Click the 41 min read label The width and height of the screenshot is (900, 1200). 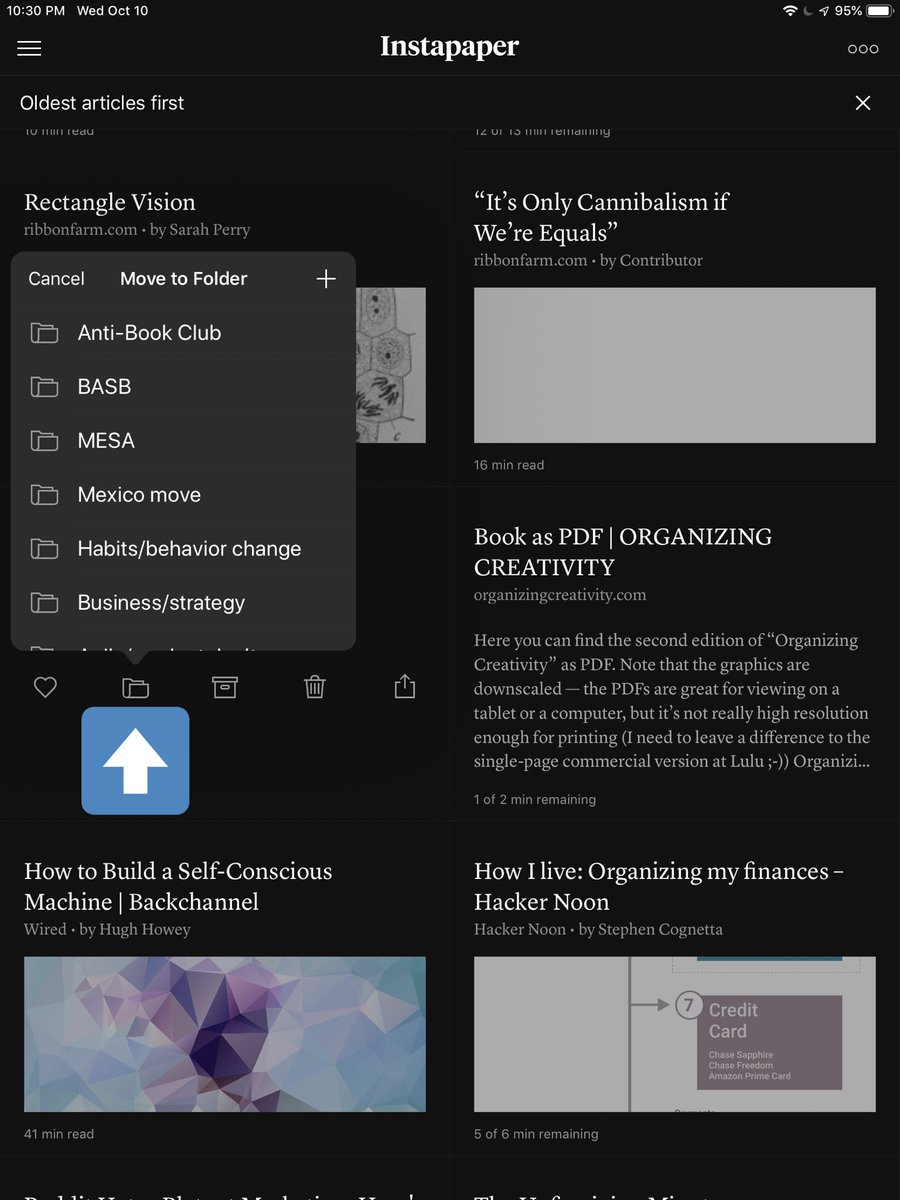pos(59,1134)
